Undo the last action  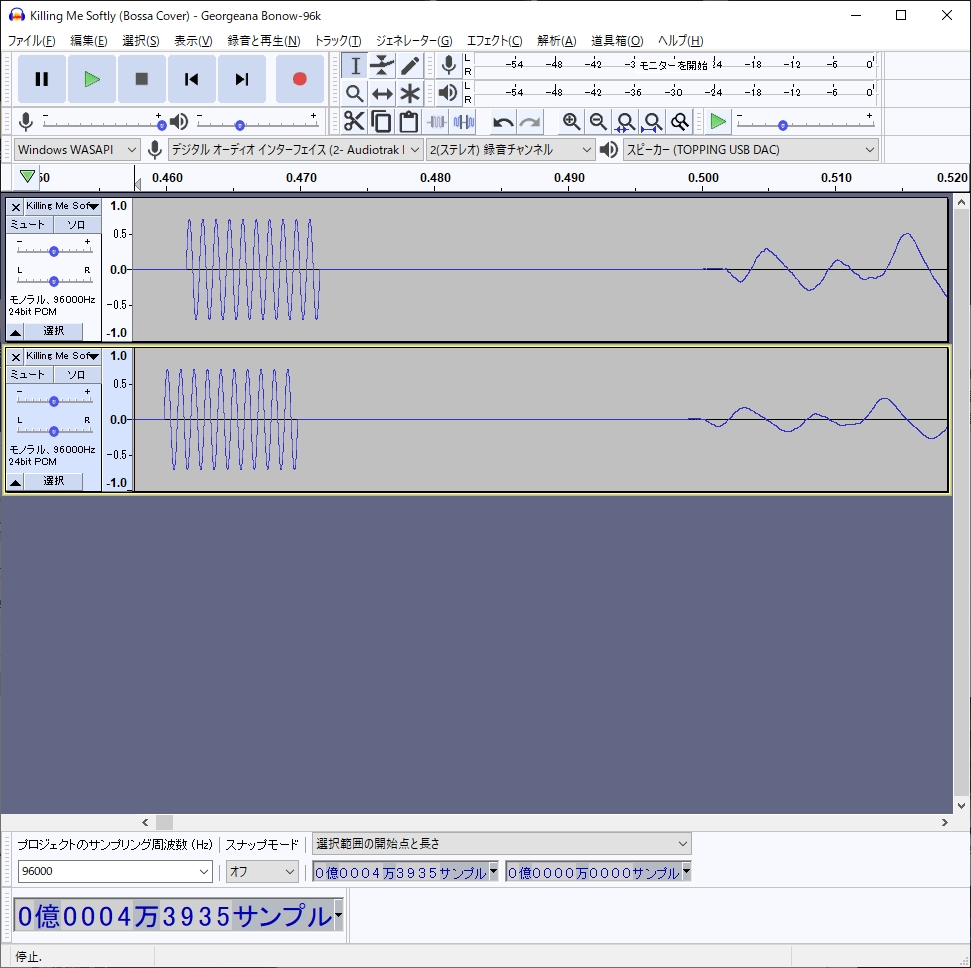(503, 122)
